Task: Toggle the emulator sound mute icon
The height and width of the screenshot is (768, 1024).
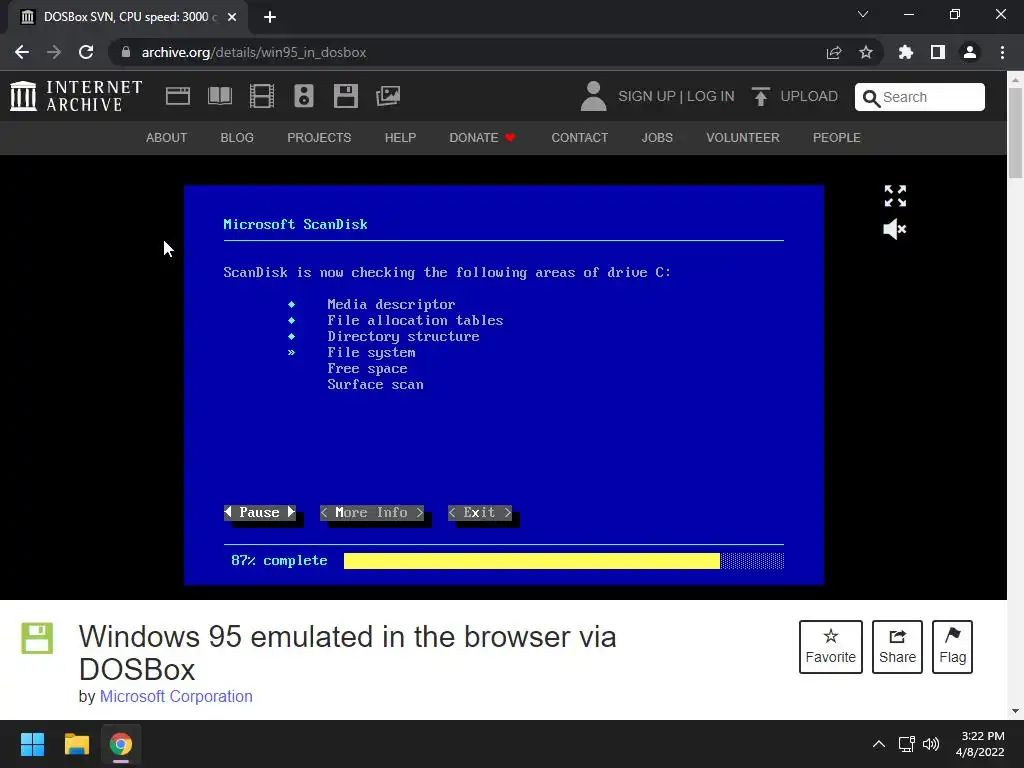Action: click(x=895, y=229)
